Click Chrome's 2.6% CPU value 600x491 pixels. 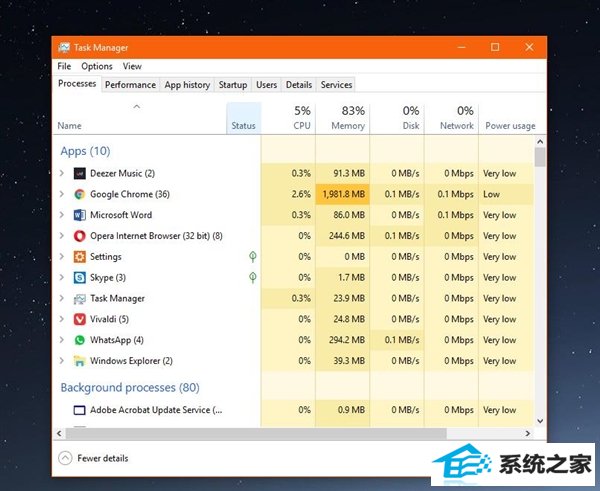pos(301,194)
